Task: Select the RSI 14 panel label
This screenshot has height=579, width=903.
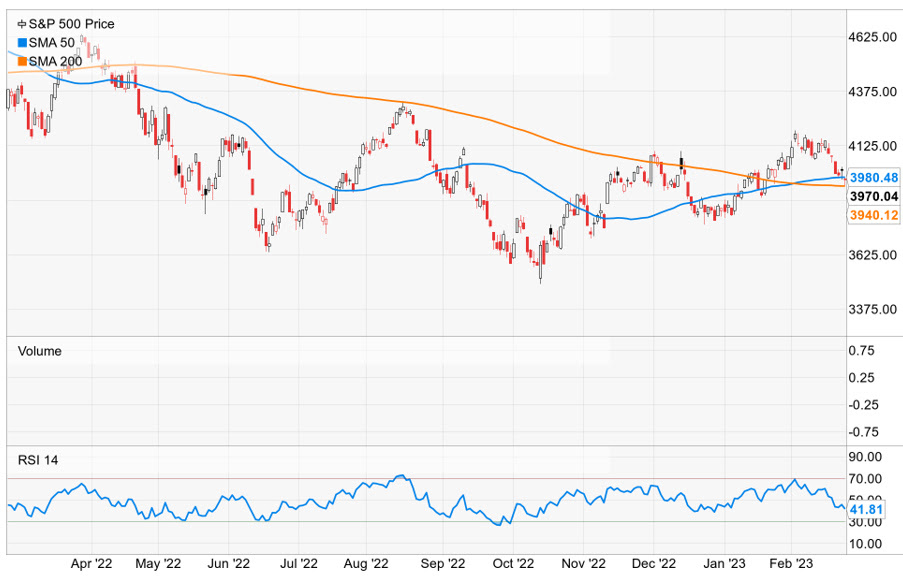Action: pos(38,460)
